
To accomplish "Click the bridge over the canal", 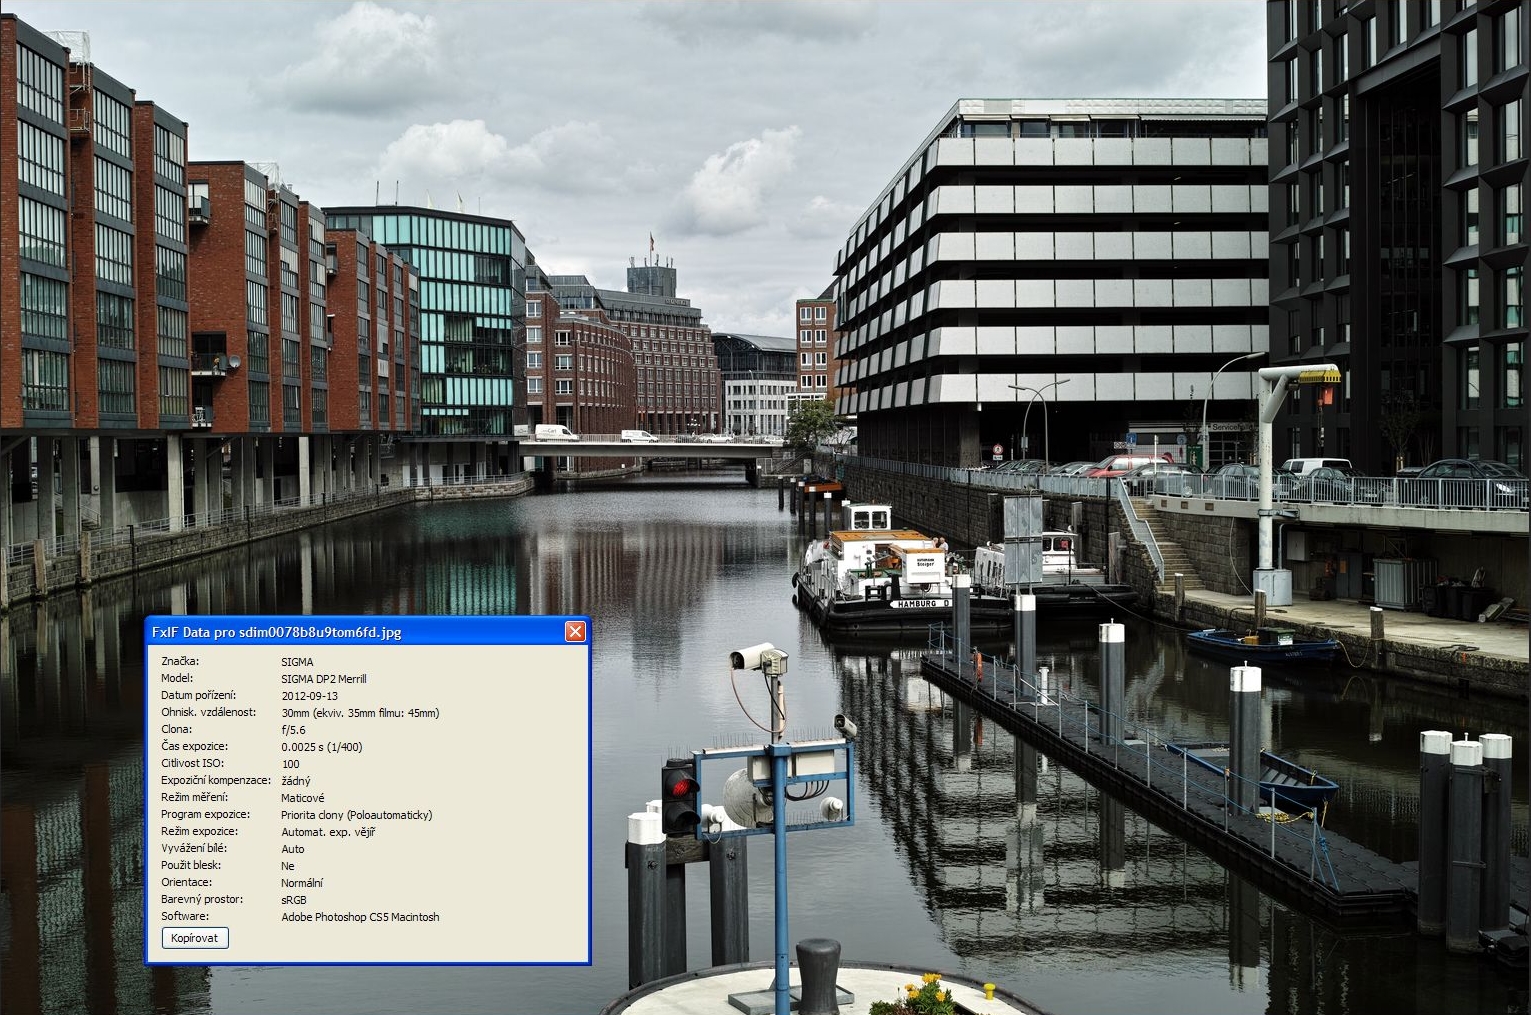I will pyautogui.click(x=650, y=450).
